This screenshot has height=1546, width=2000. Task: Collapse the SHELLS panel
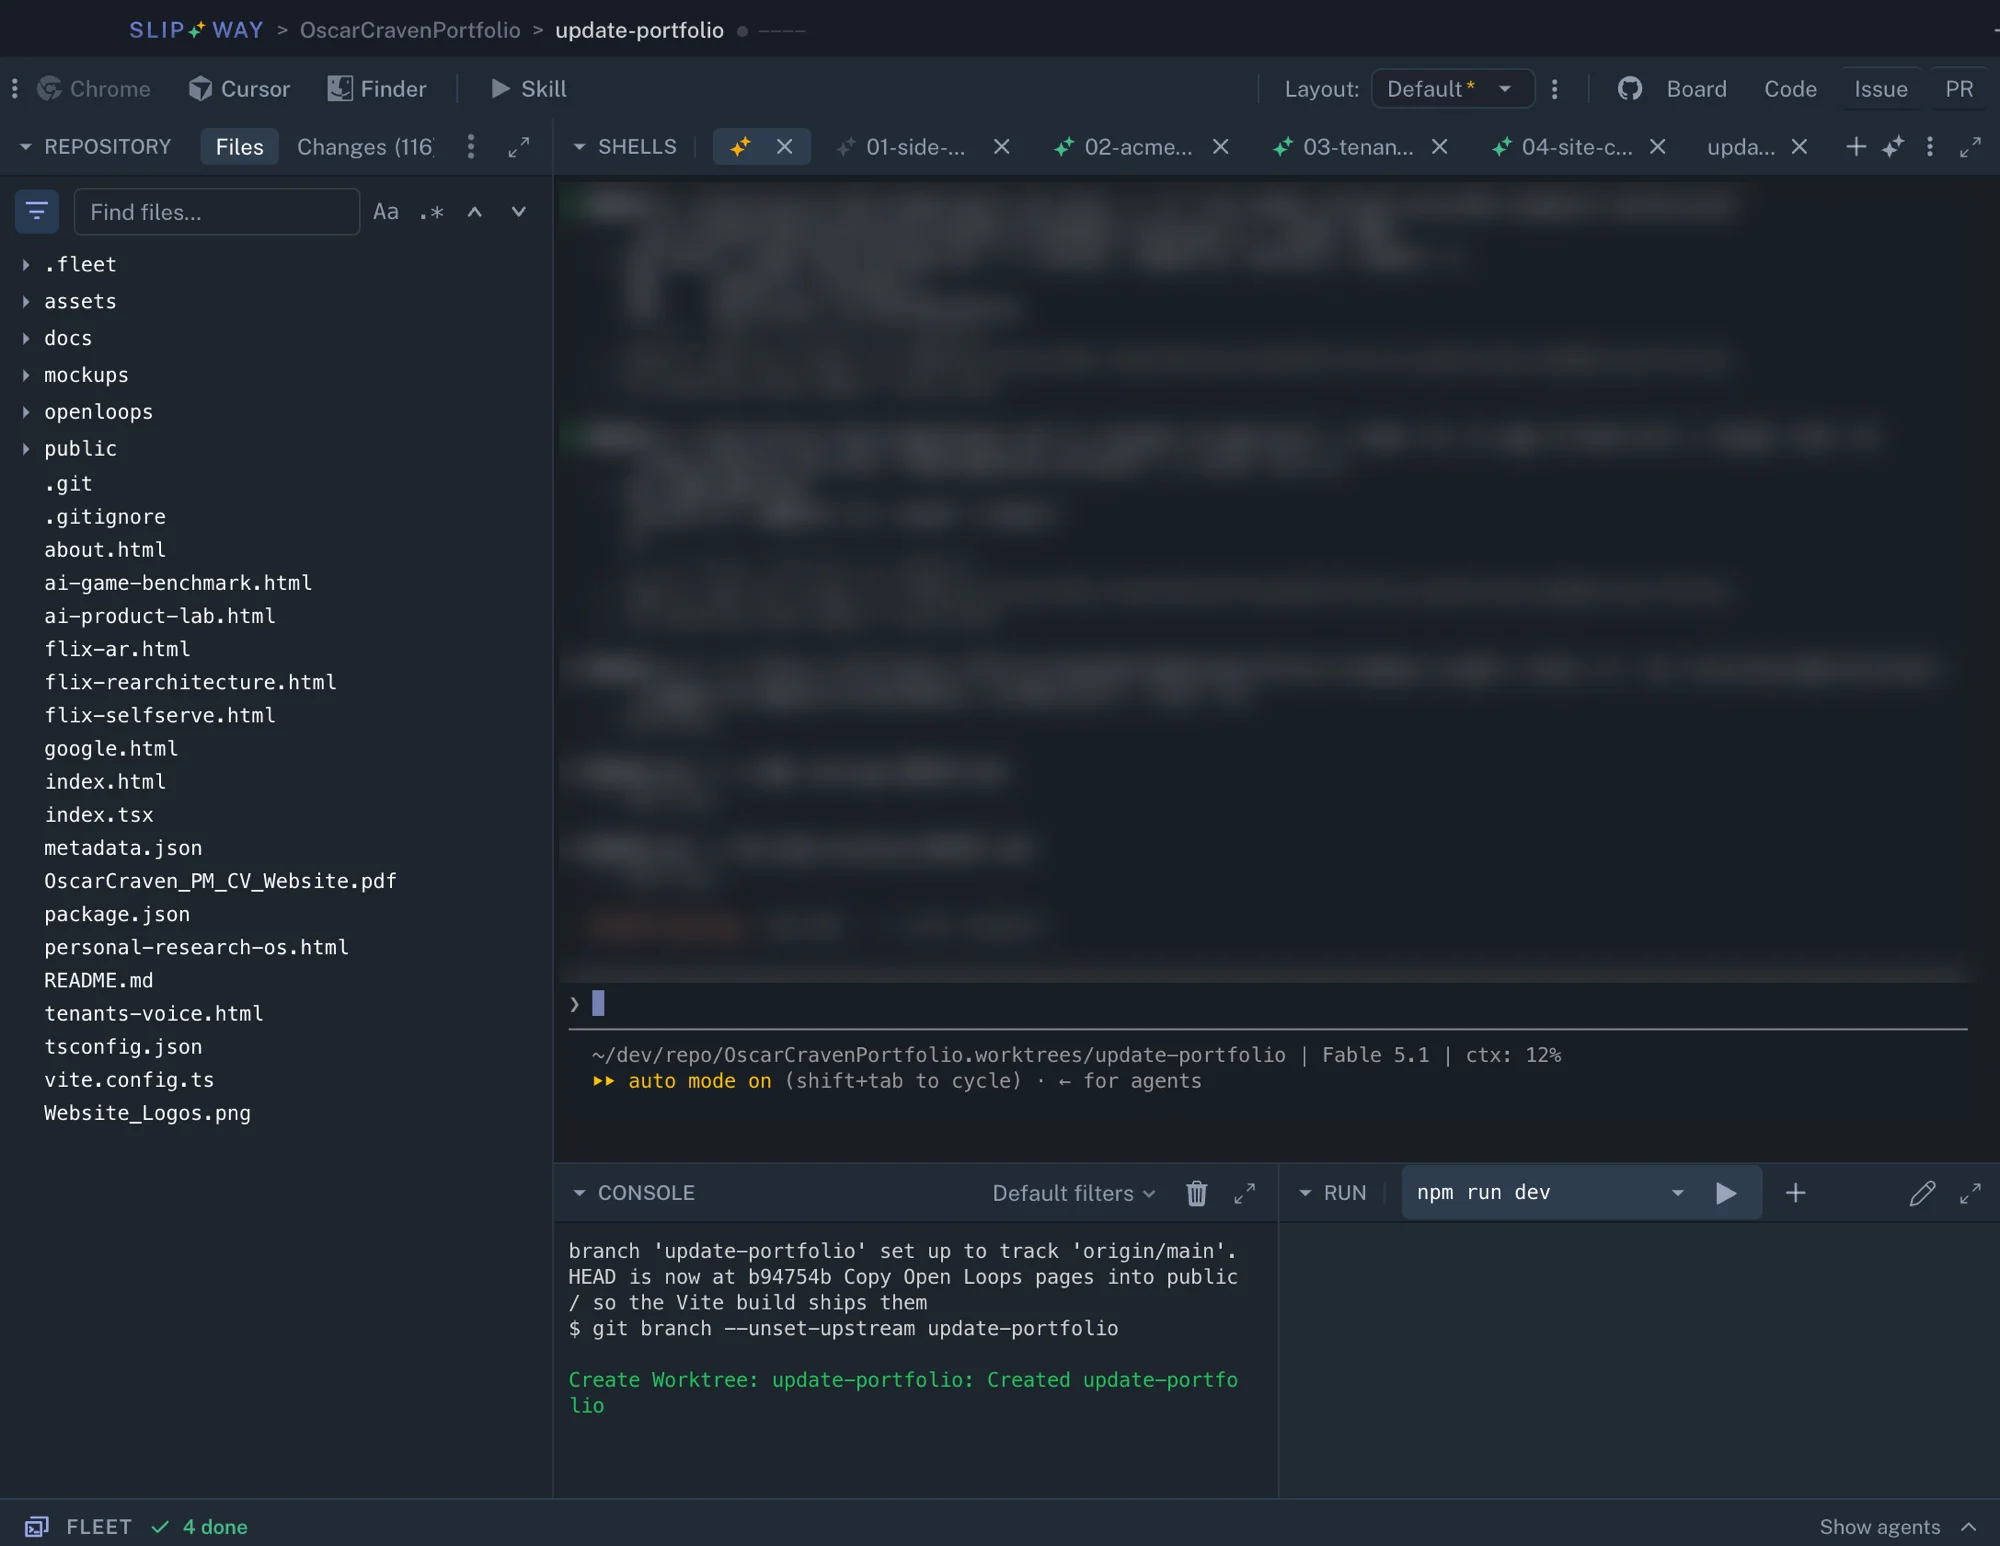point(579,147)
